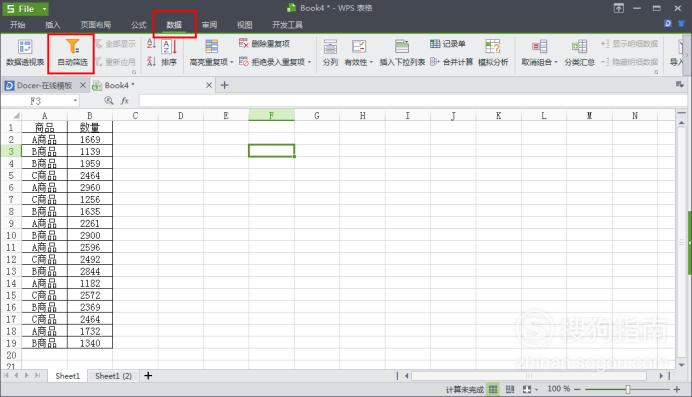Image resolution: width=692 pixels, height=397 pixels.
Task: Click the 100 % zoom level
Action: click(558, 389)
